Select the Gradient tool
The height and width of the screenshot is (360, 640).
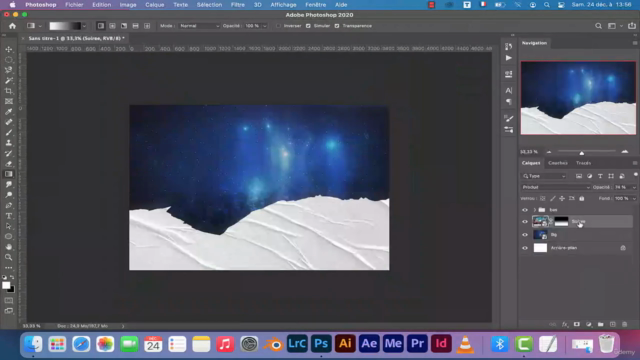9,174
